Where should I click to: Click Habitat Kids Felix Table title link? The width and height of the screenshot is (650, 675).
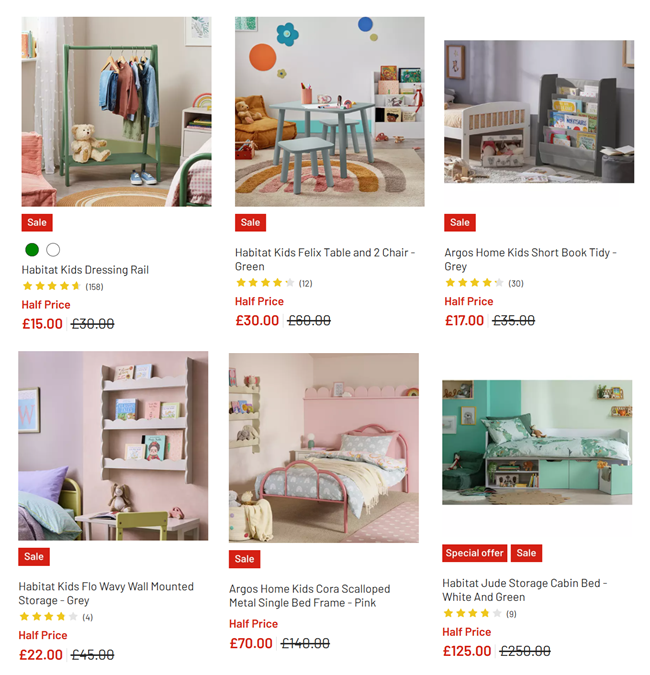tap(325, 260)
